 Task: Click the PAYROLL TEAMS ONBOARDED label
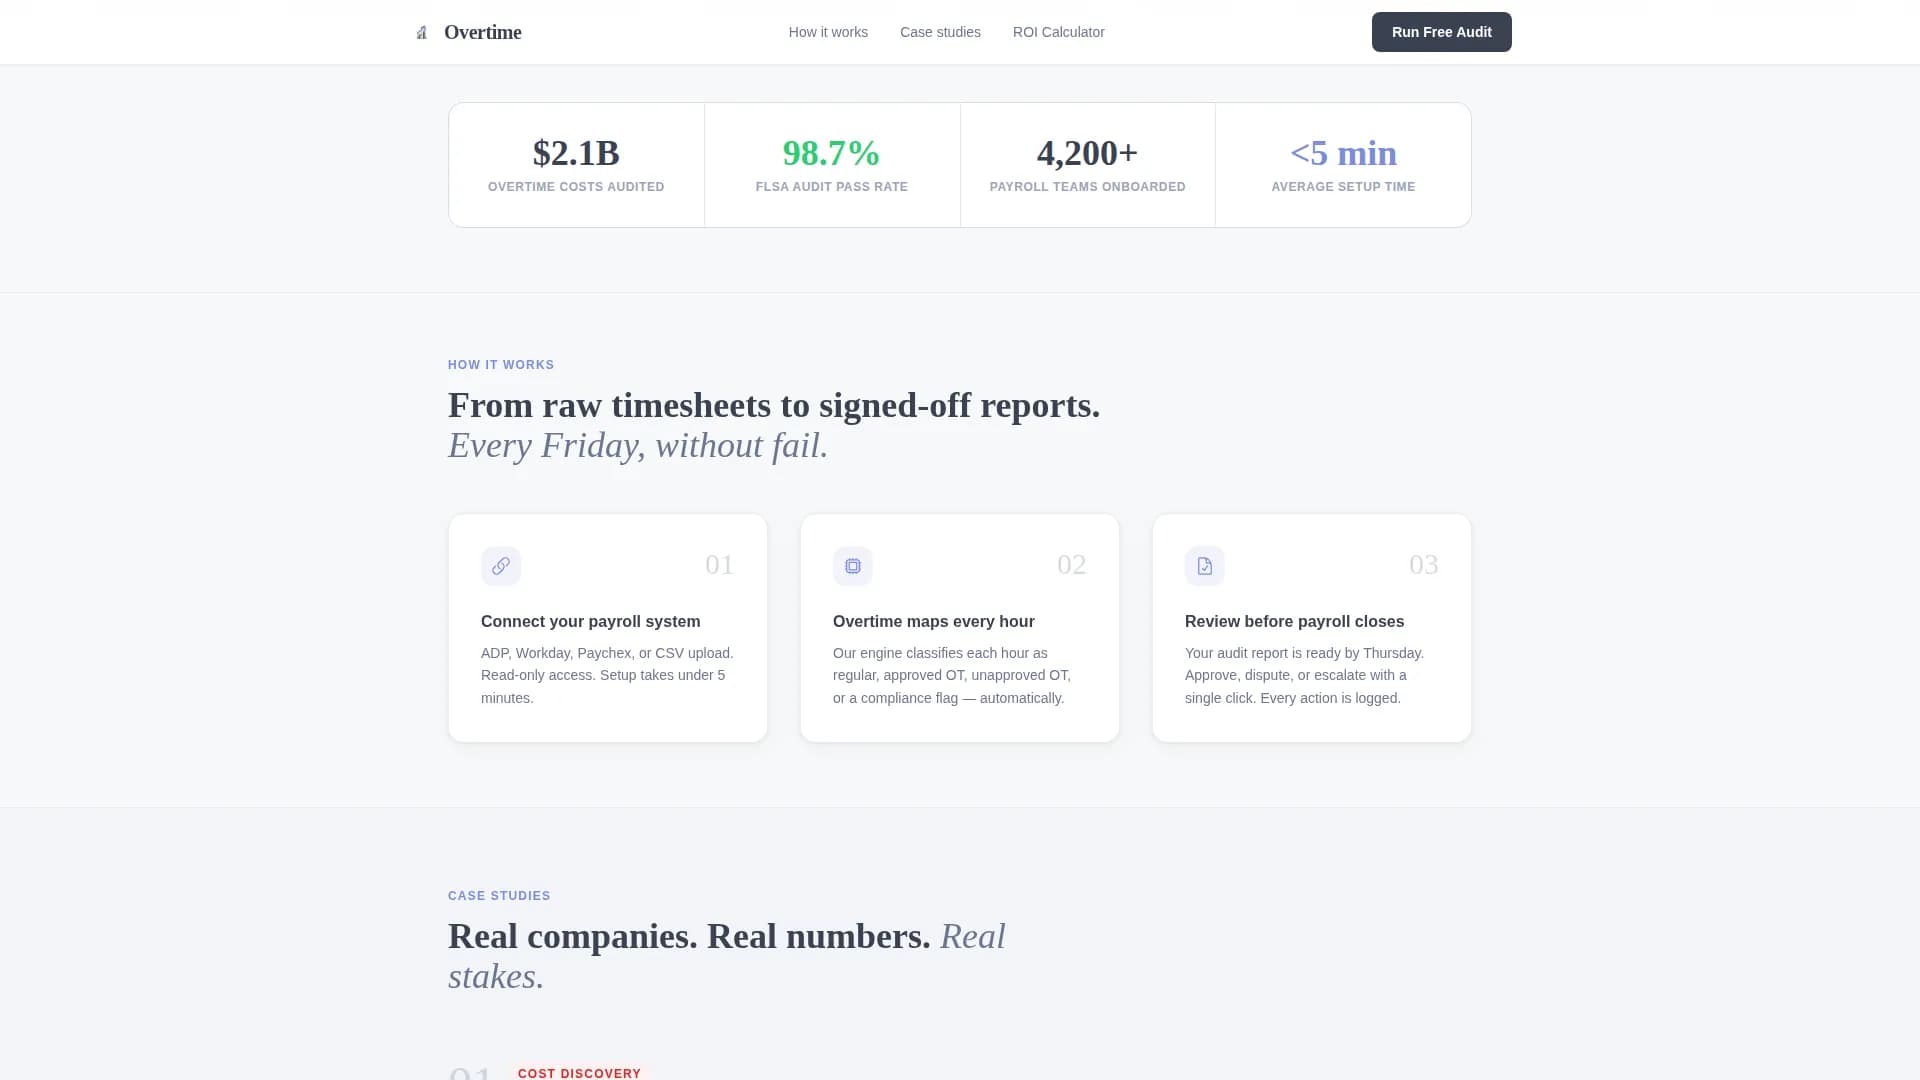[1087, 187]
